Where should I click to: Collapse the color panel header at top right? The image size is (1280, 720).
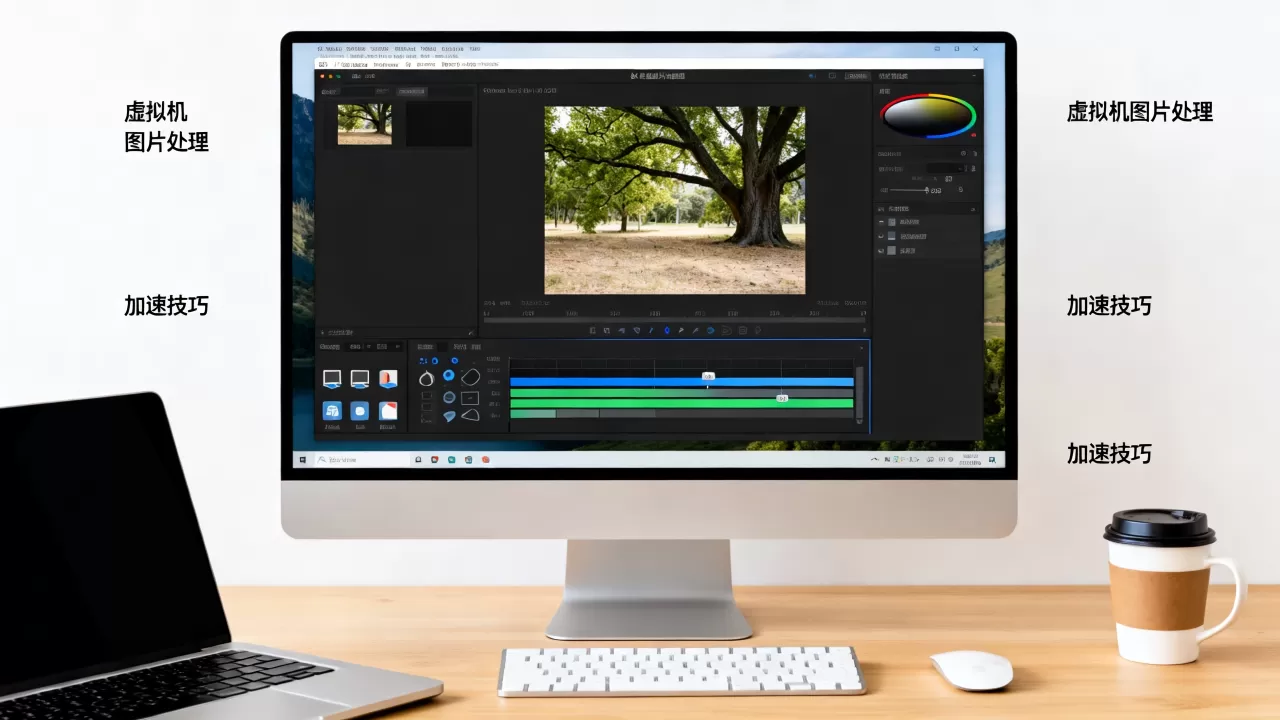tap(973, 76)
